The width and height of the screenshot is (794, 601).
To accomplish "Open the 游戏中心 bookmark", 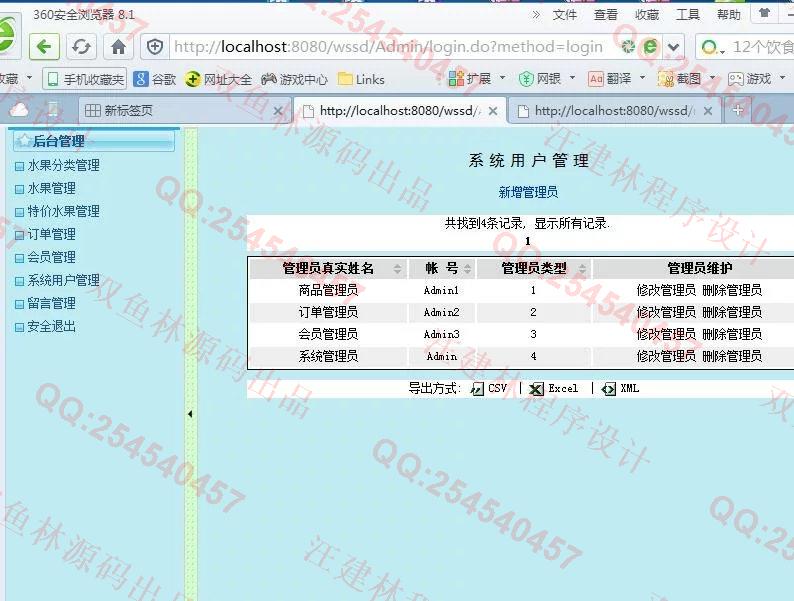I will [295, 79].
